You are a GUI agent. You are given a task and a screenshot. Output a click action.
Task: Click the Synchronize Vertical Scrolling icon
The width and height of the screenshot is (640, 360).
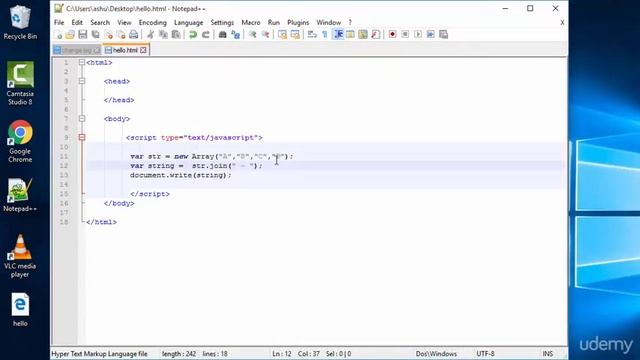[282, 35]
